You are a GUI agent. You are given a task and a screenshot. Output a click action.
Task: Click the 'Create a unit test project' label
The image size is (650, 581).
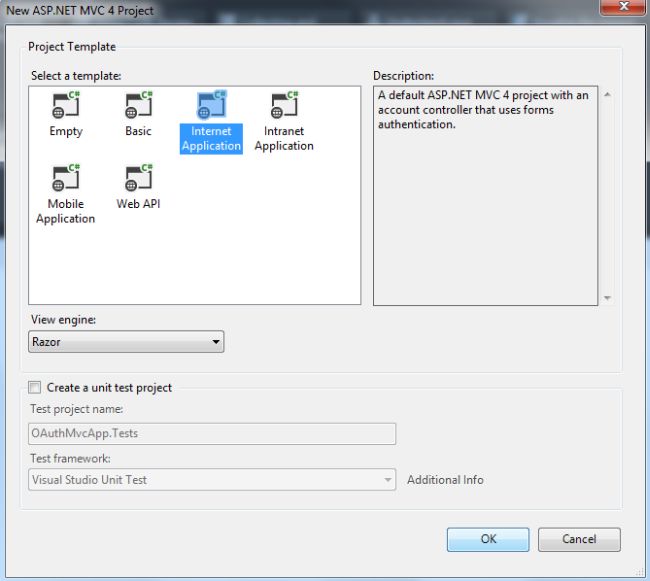[109, 388]
